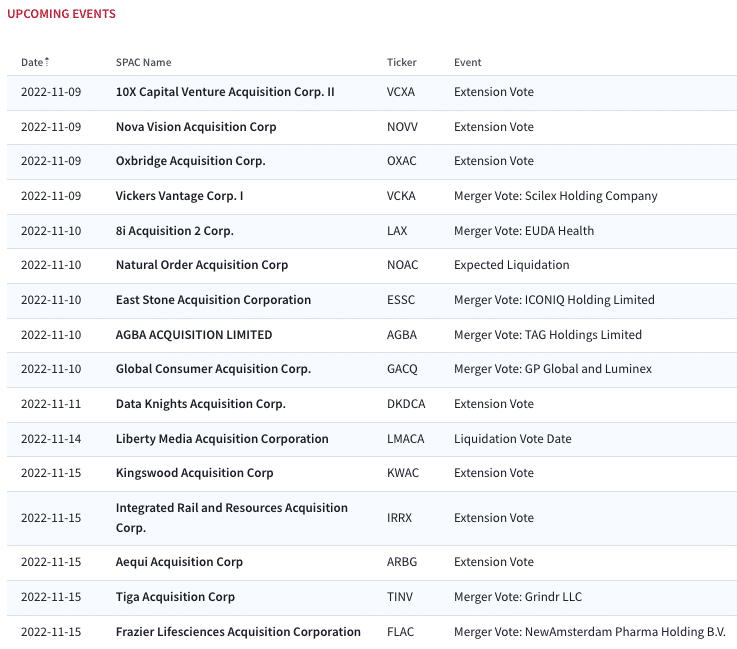
Task: Select Liberty Media Acquisition Corporation
Action: coord(222,438)
